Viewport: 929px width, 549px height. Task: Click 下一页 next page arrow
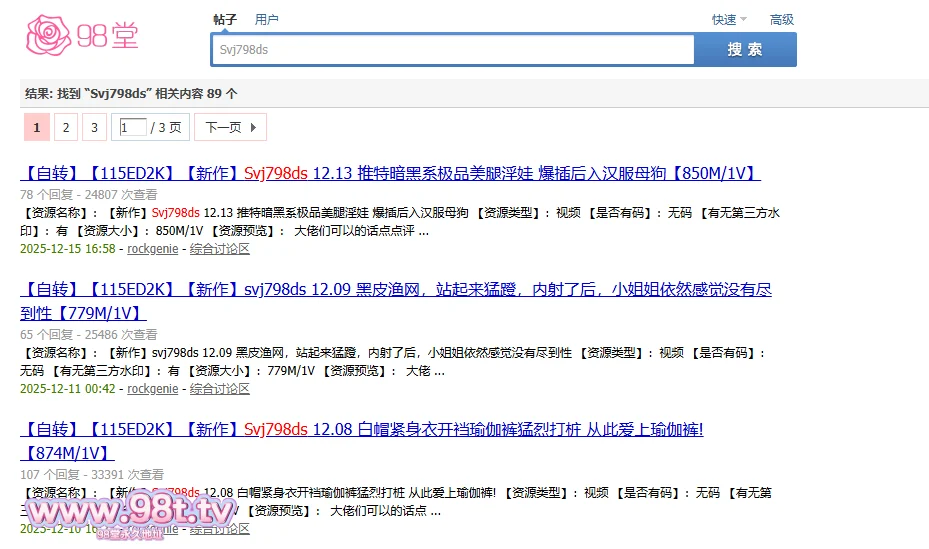pyautogui.click(x=231, y=128)
